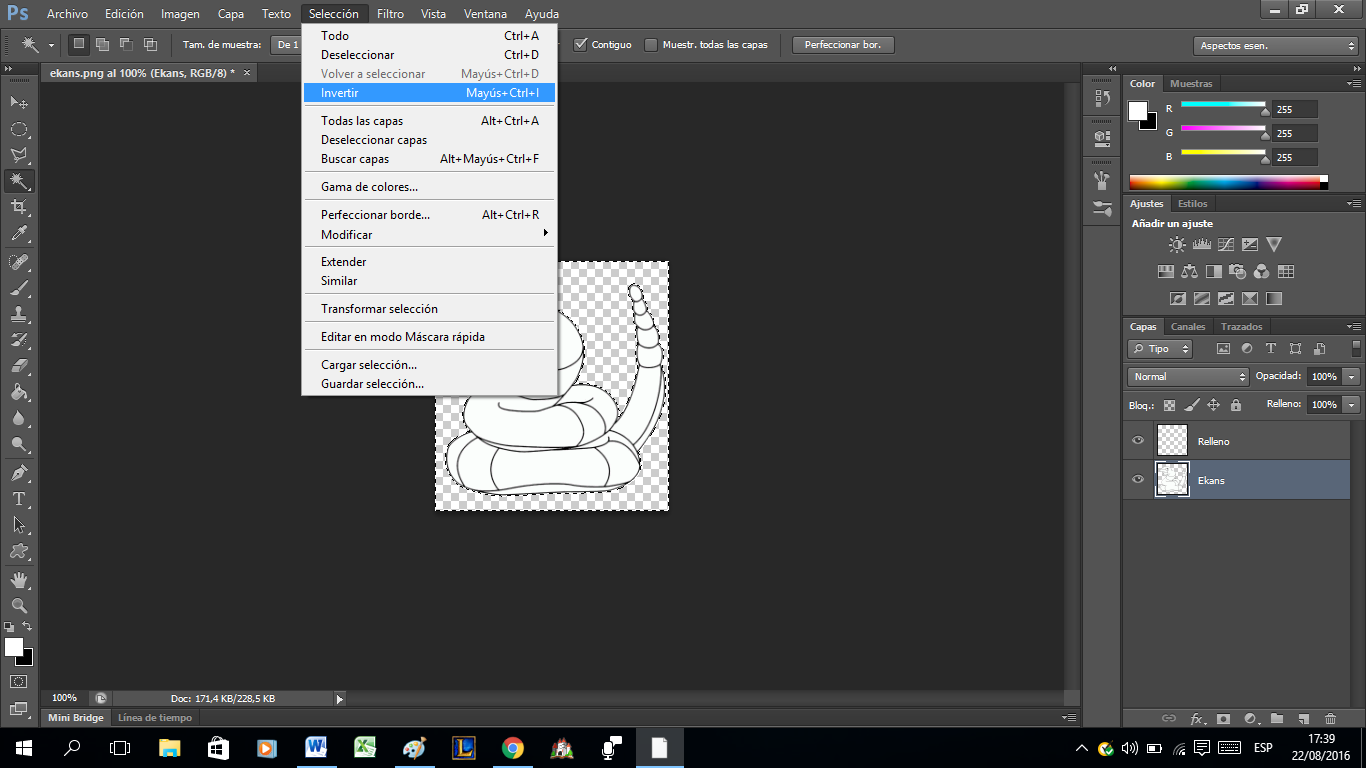Select the Blur tool
1366x768 pixels.
tap(19, 418)
